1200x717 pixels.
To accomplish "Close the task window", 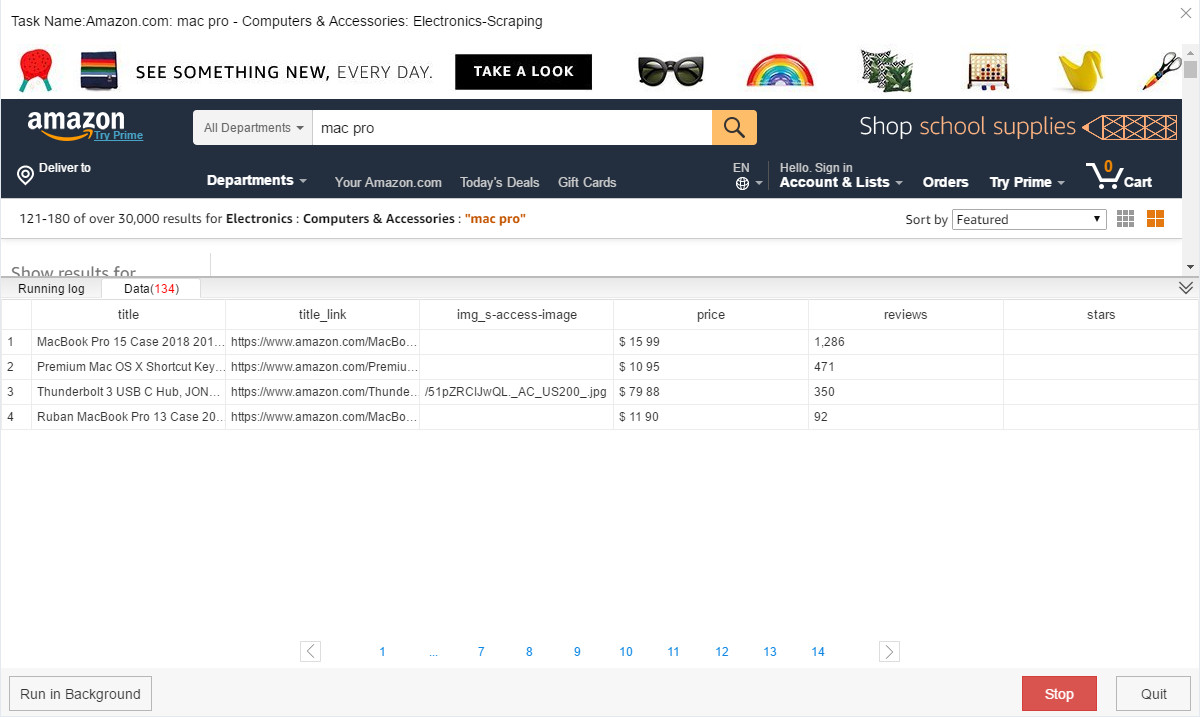I will click(x=1186, y=12).
